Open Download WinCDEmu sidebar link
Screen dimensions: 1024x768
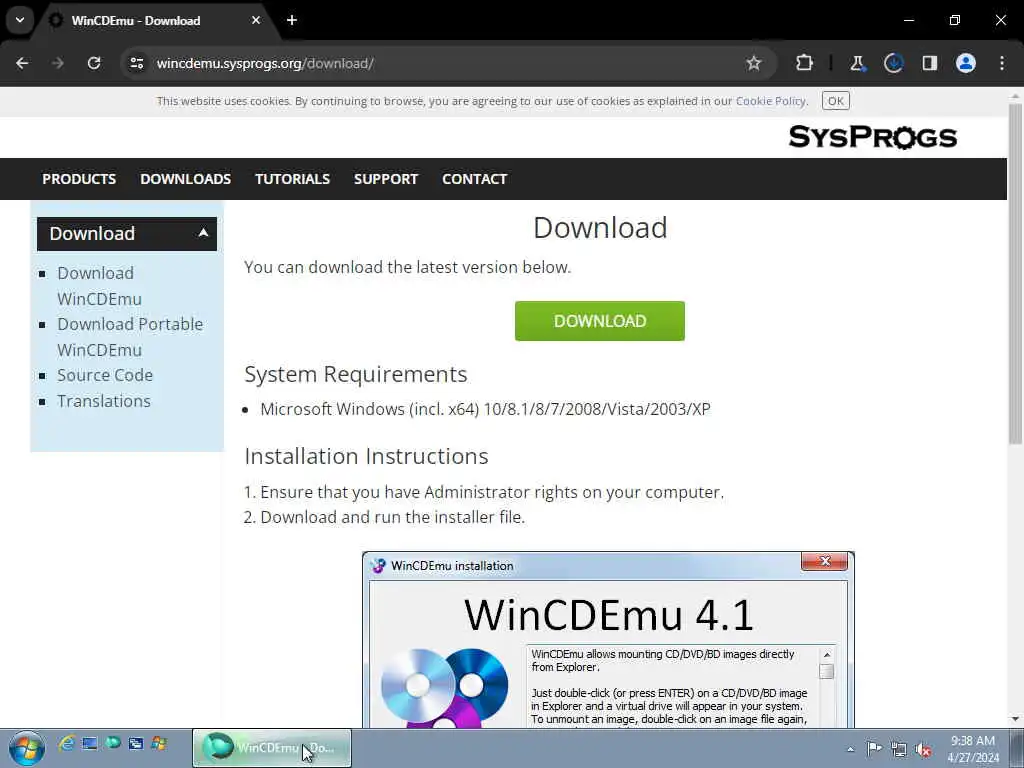click(x=99, y=286)
